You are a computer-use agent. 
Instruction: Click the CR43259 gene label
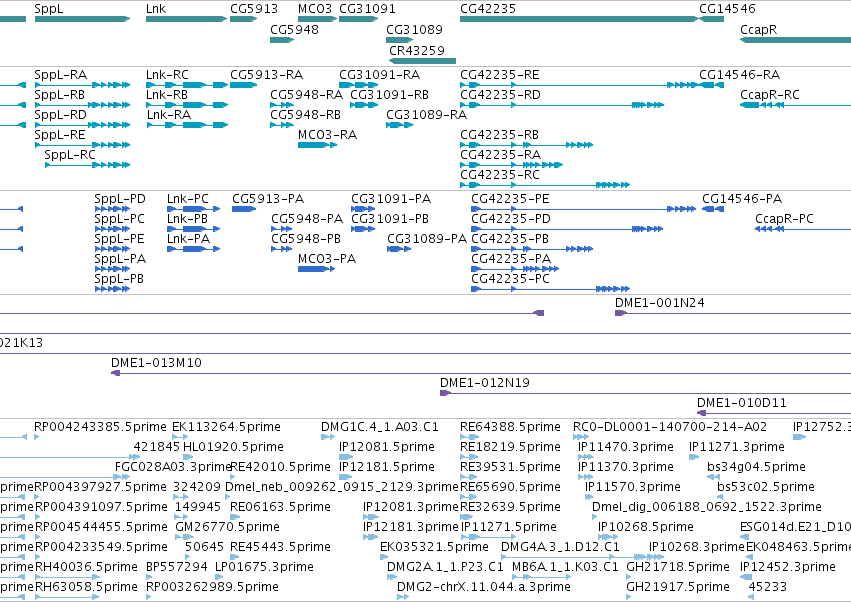tap(417, 50)
